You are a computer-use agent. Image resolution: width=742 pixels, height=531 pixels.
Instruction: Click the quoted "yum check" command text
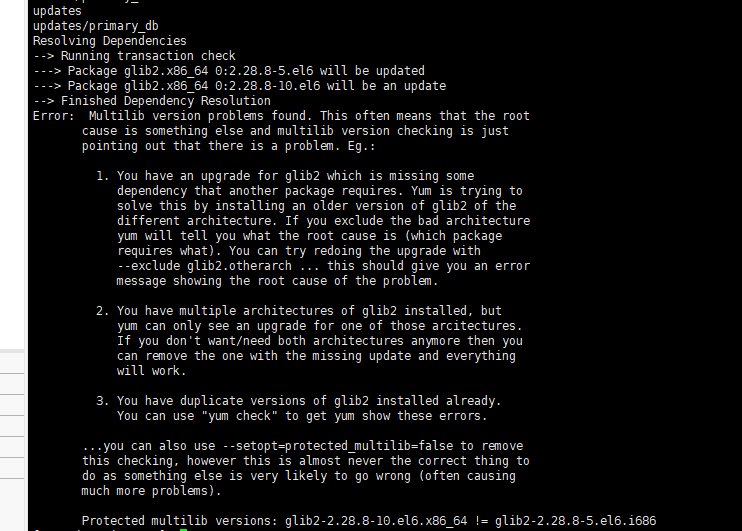[219, 416]
